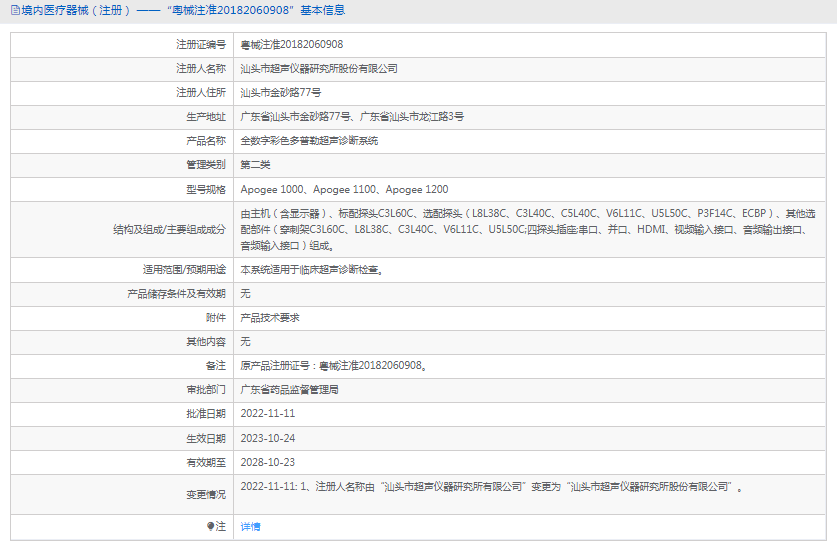Click the 生效日期 row label
The image size is (837, 549).
pyautogui.click(x=206, y=438)
